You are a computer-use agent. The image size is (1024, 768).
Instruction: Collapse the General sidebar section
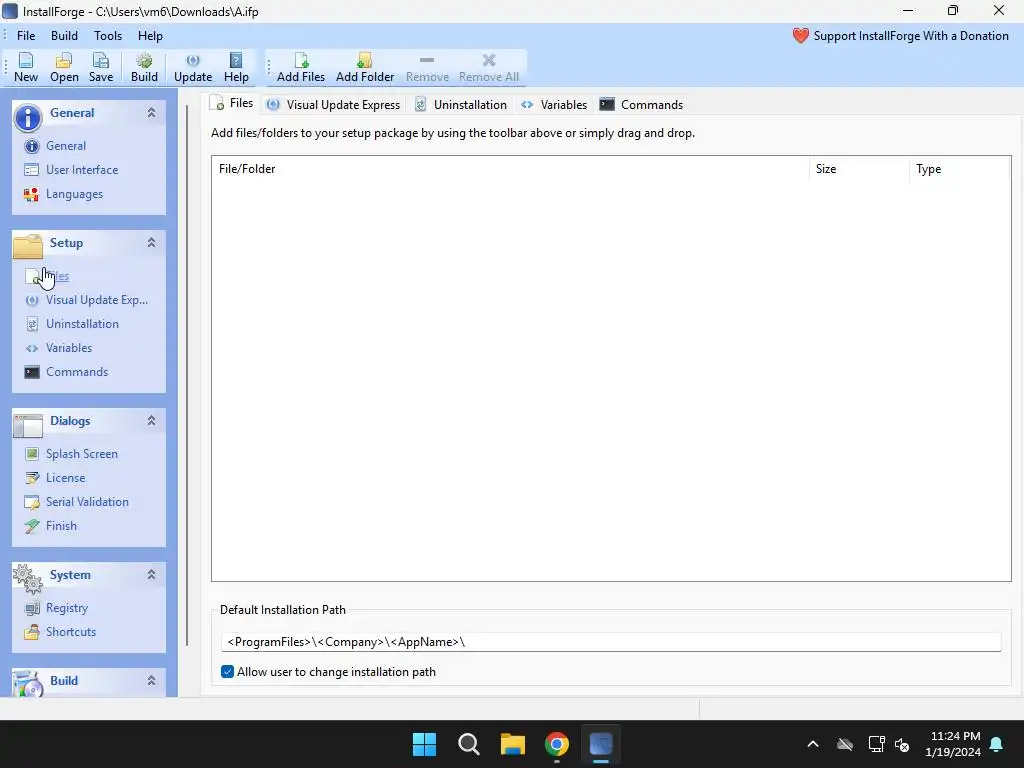click(x=152, y=113)
